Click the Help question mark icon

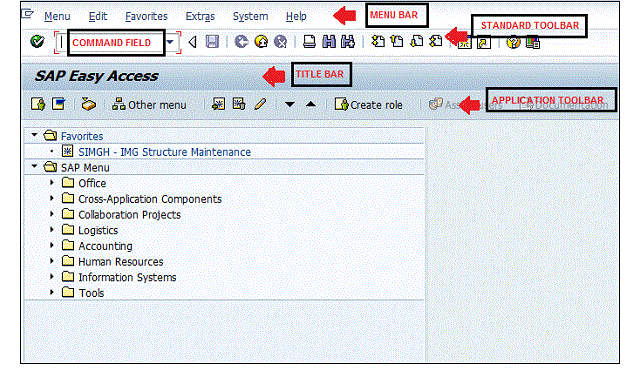513,43
